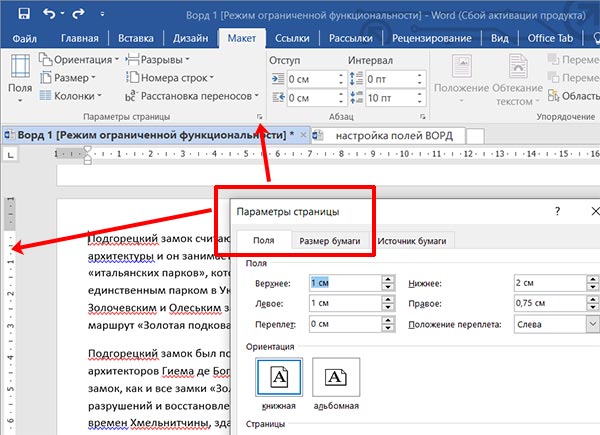Click the left indent marker on the ruler
Image resolution: width=600 pixels, height=435 pixels.
(x=88, y=159)
